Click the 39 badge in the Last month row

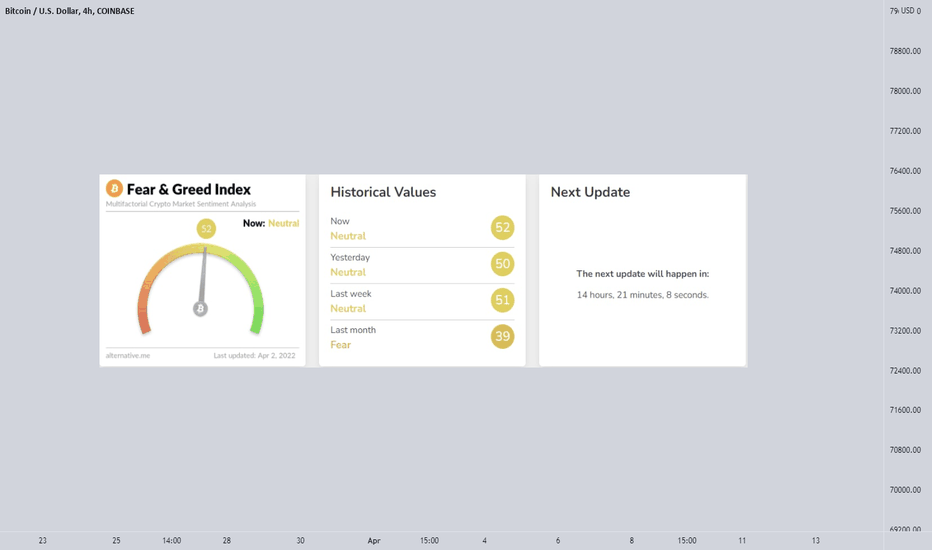[x=502, y=336]
